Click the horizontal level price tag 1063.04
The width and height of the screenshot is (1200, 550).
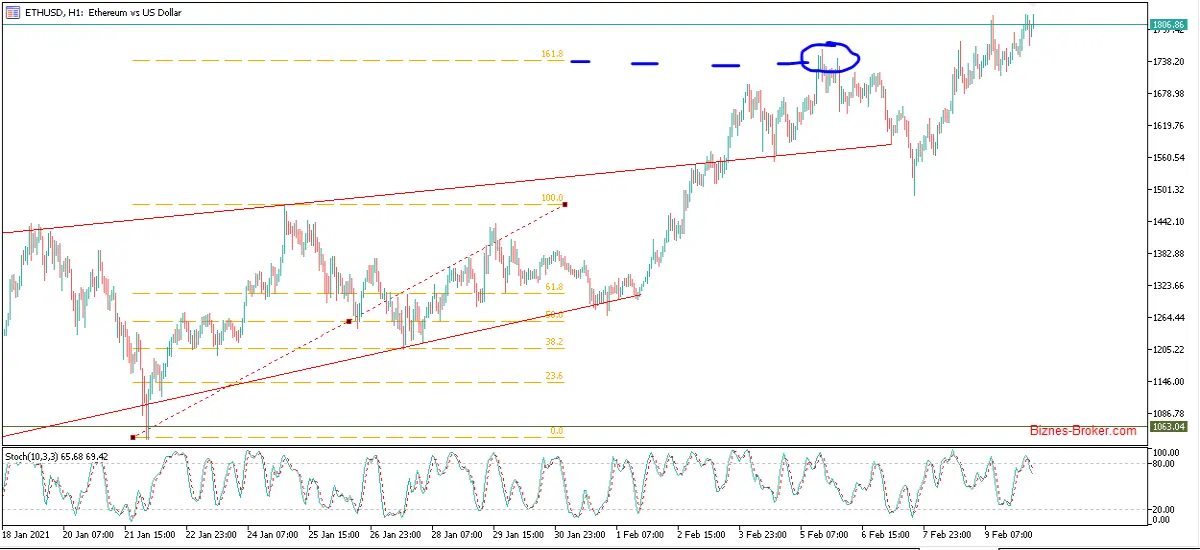click(x=1169, y=426)
